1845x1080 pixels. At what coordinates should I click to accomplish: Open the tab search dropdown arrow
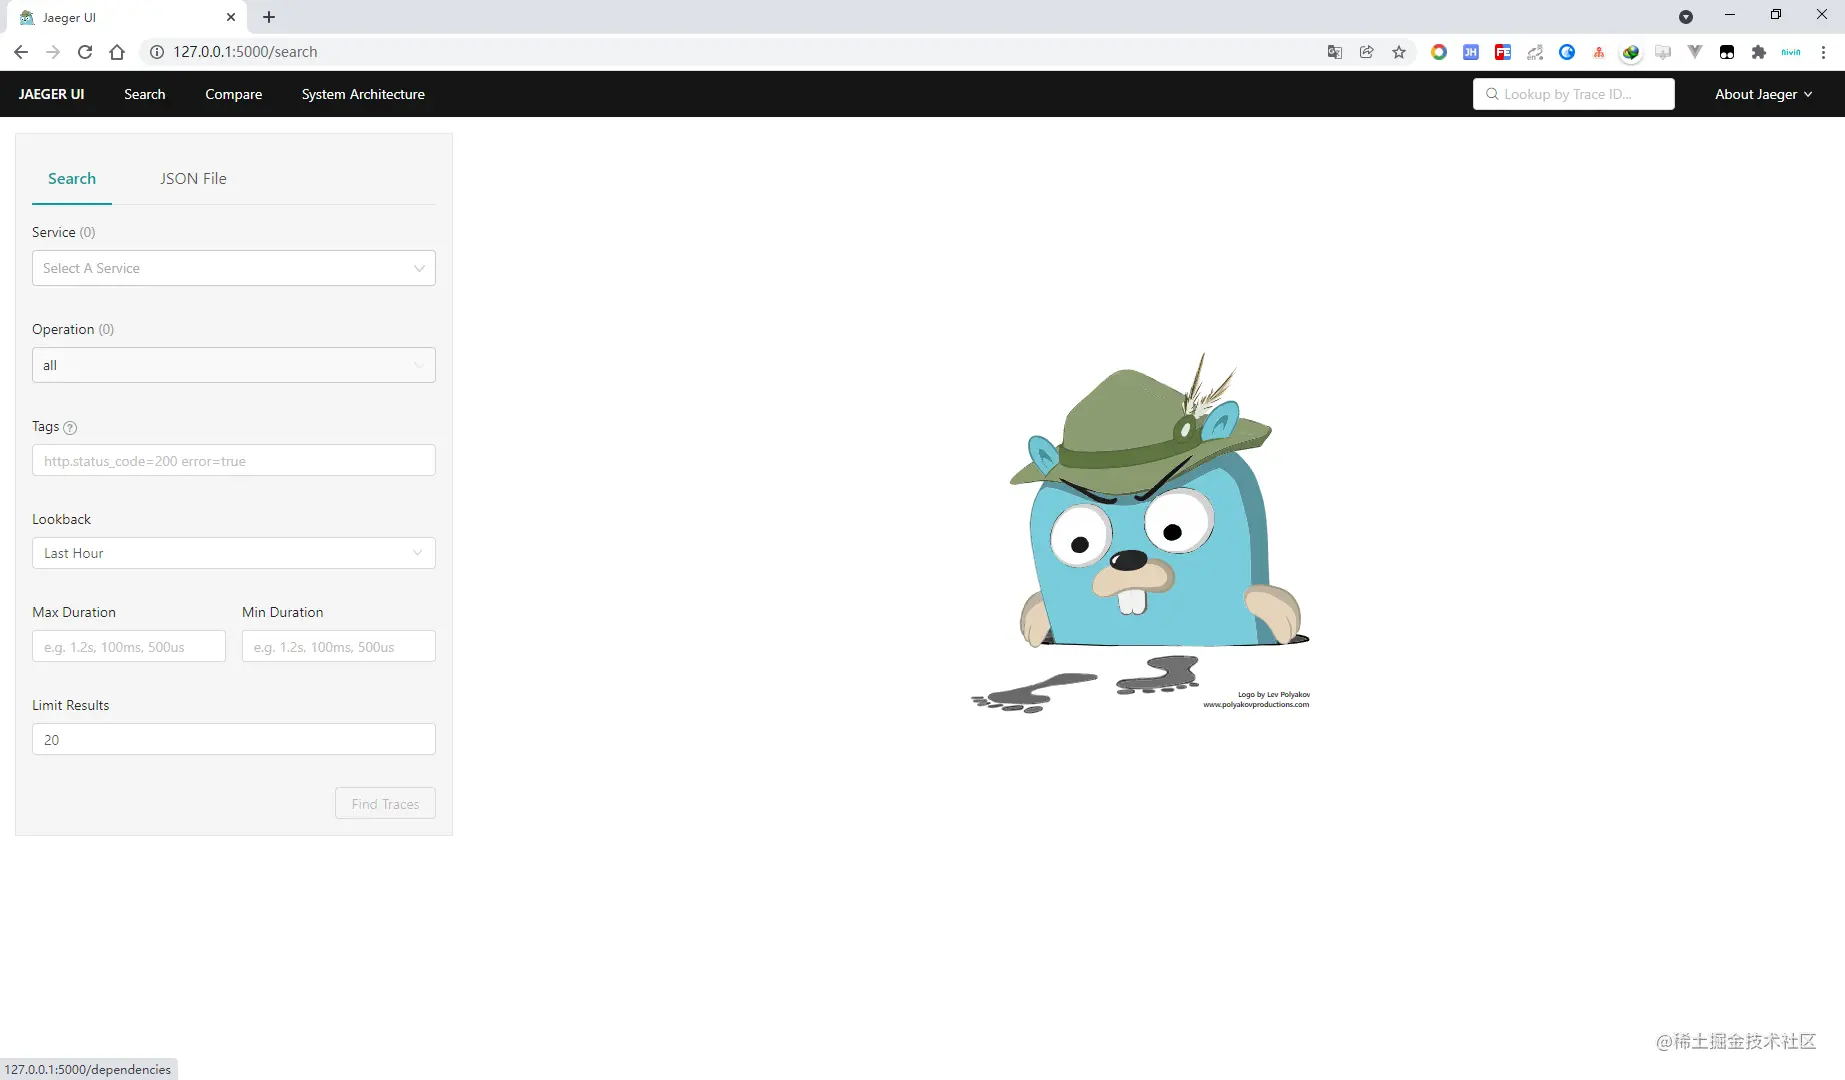coord(1686,17)
